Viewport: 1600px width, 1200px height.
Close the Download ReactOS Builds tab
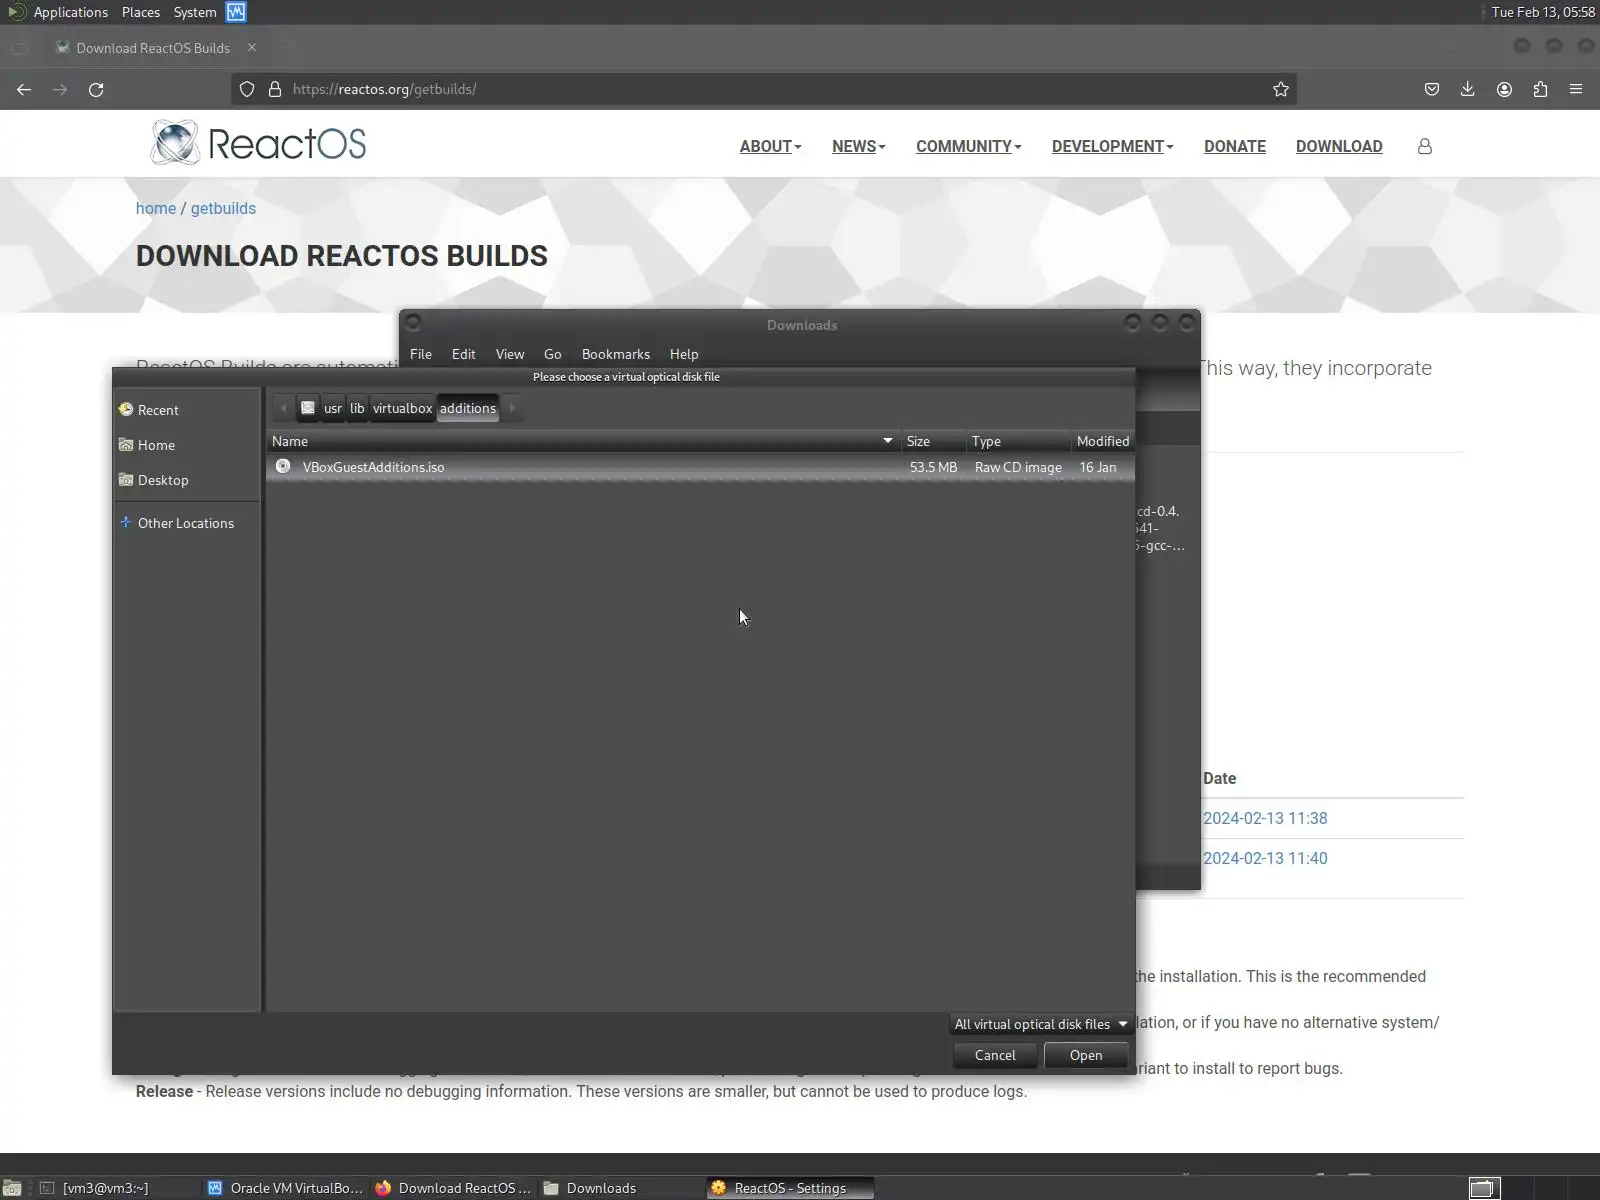(x=252, y=47)
